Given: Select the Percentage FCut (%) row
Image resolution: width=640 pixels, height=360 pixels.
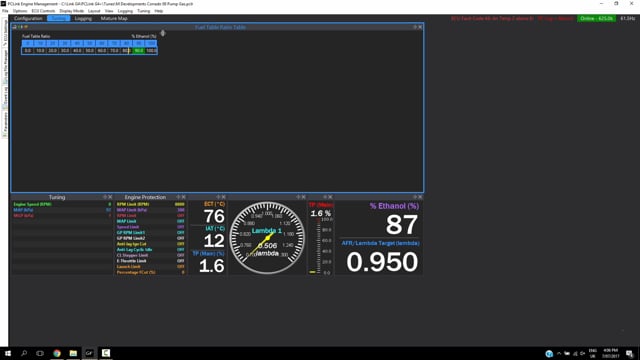Looking at the screenshot, I should tap(150, 272).
